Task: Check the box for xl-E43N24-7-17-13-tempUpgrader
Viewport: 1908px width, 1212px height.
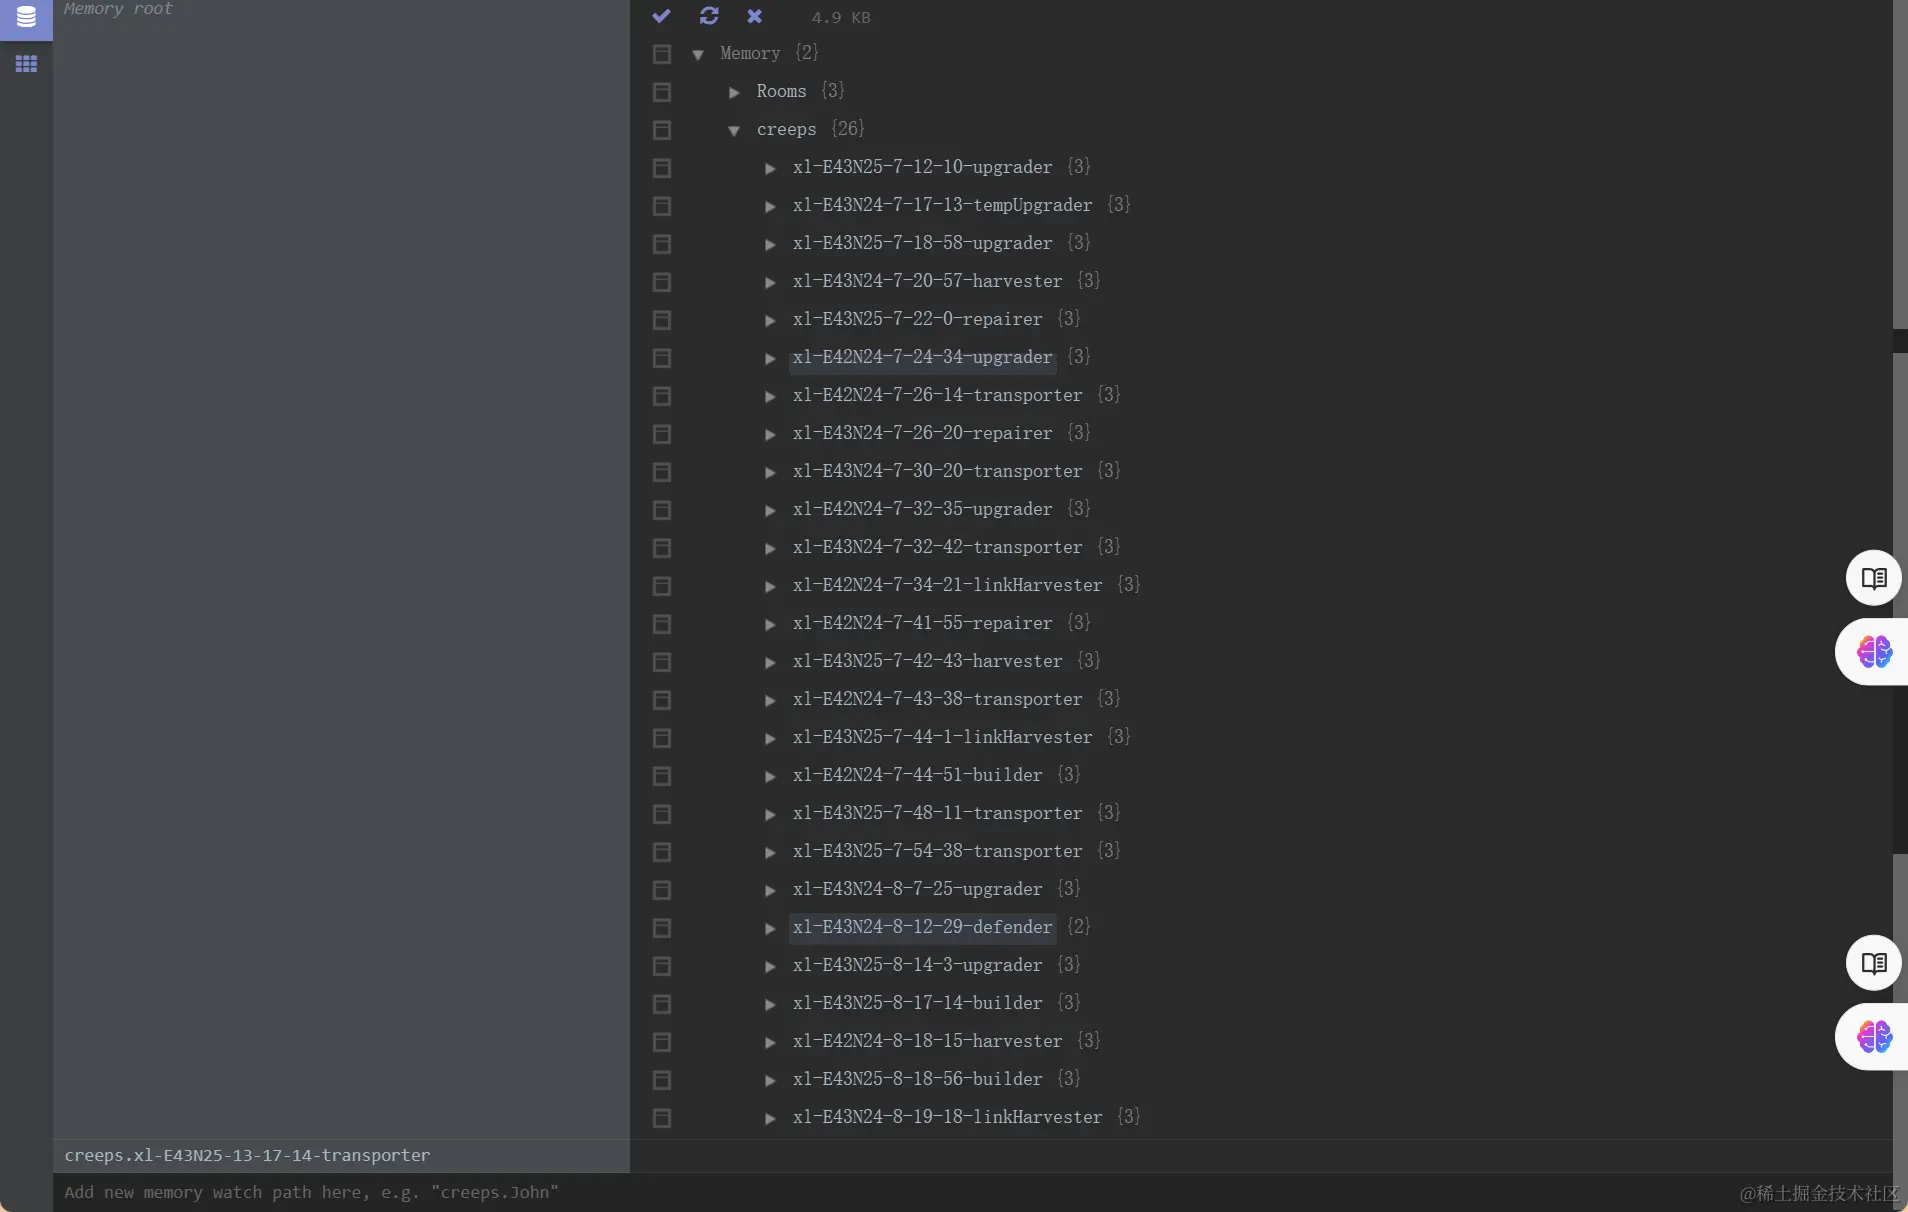Action: [662, 206]
